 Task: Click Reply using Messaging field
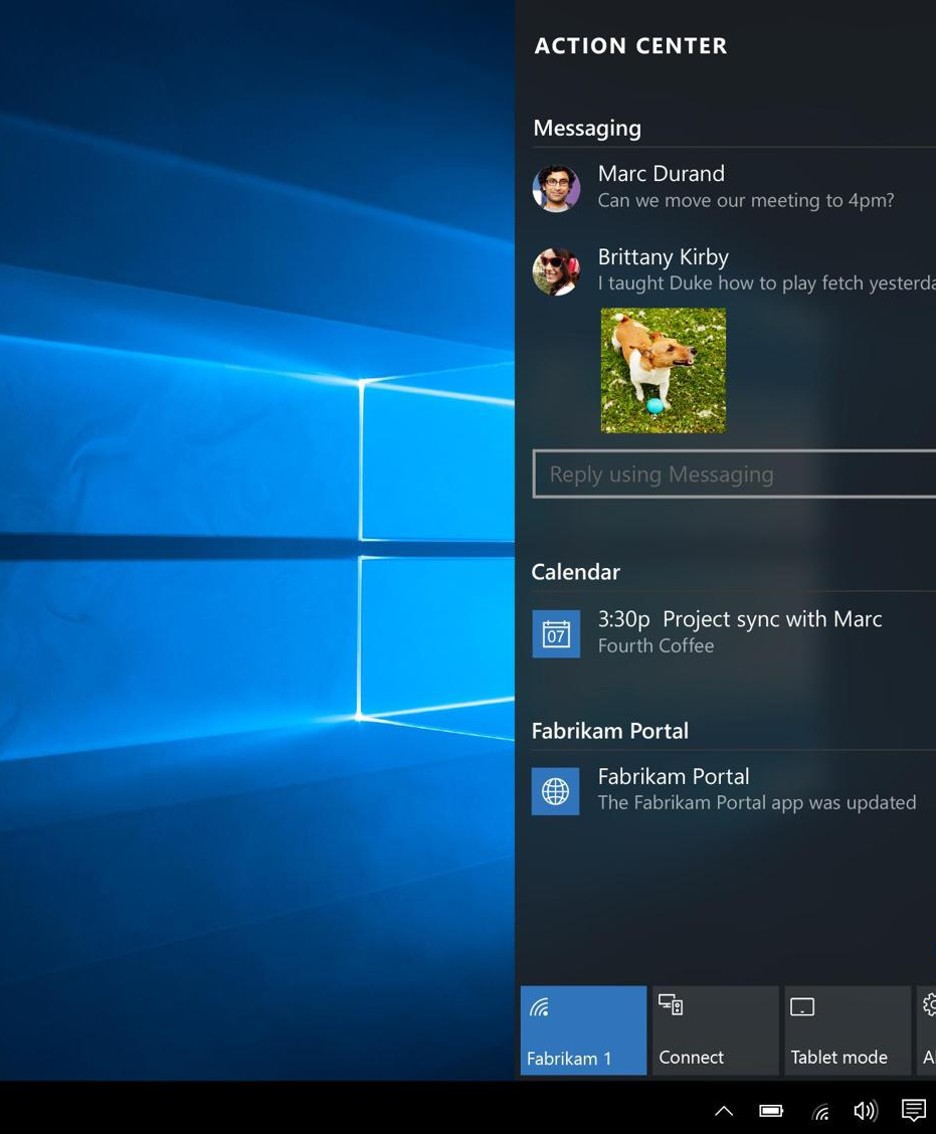point(734,474)
